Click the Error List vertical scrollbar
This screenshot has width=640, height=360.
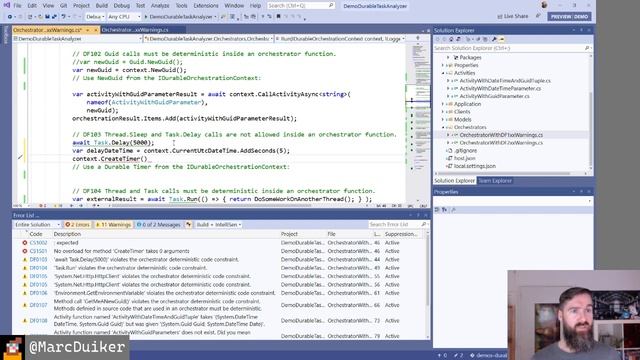[x=428, y=284]
